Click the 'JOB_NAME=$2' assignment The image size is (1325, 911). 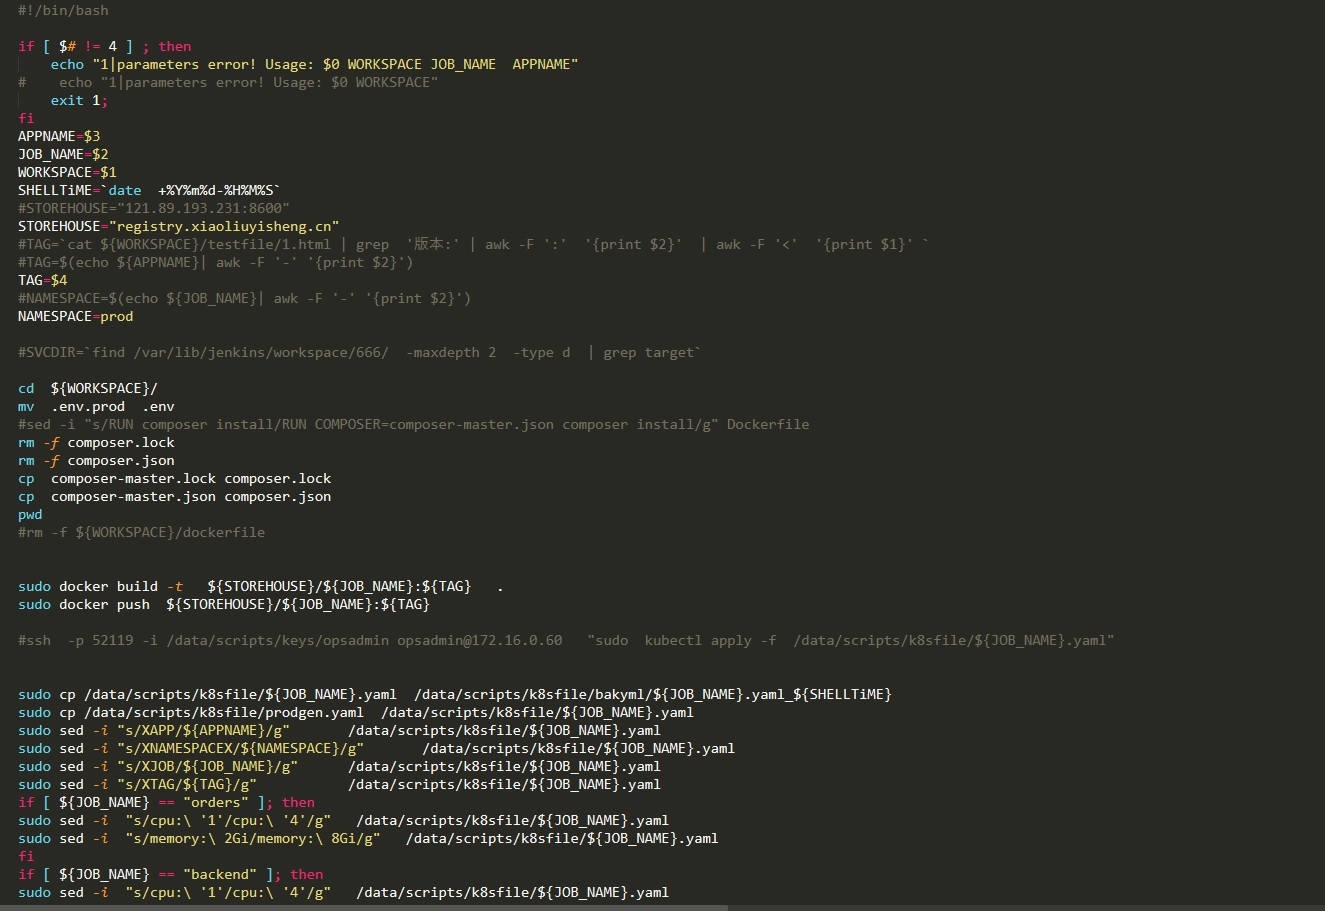(63, 154)
